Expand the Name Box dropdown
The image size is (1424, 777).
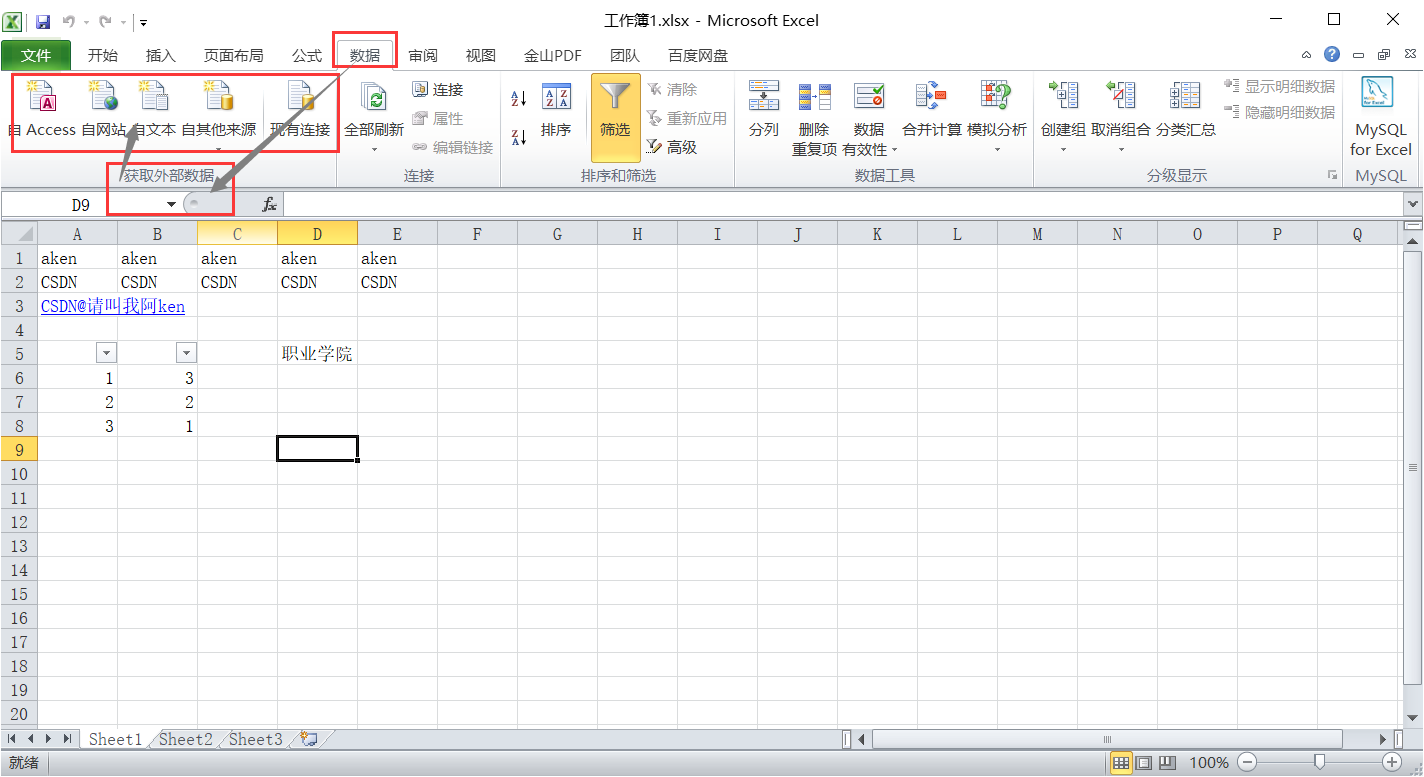click(171, 205)
